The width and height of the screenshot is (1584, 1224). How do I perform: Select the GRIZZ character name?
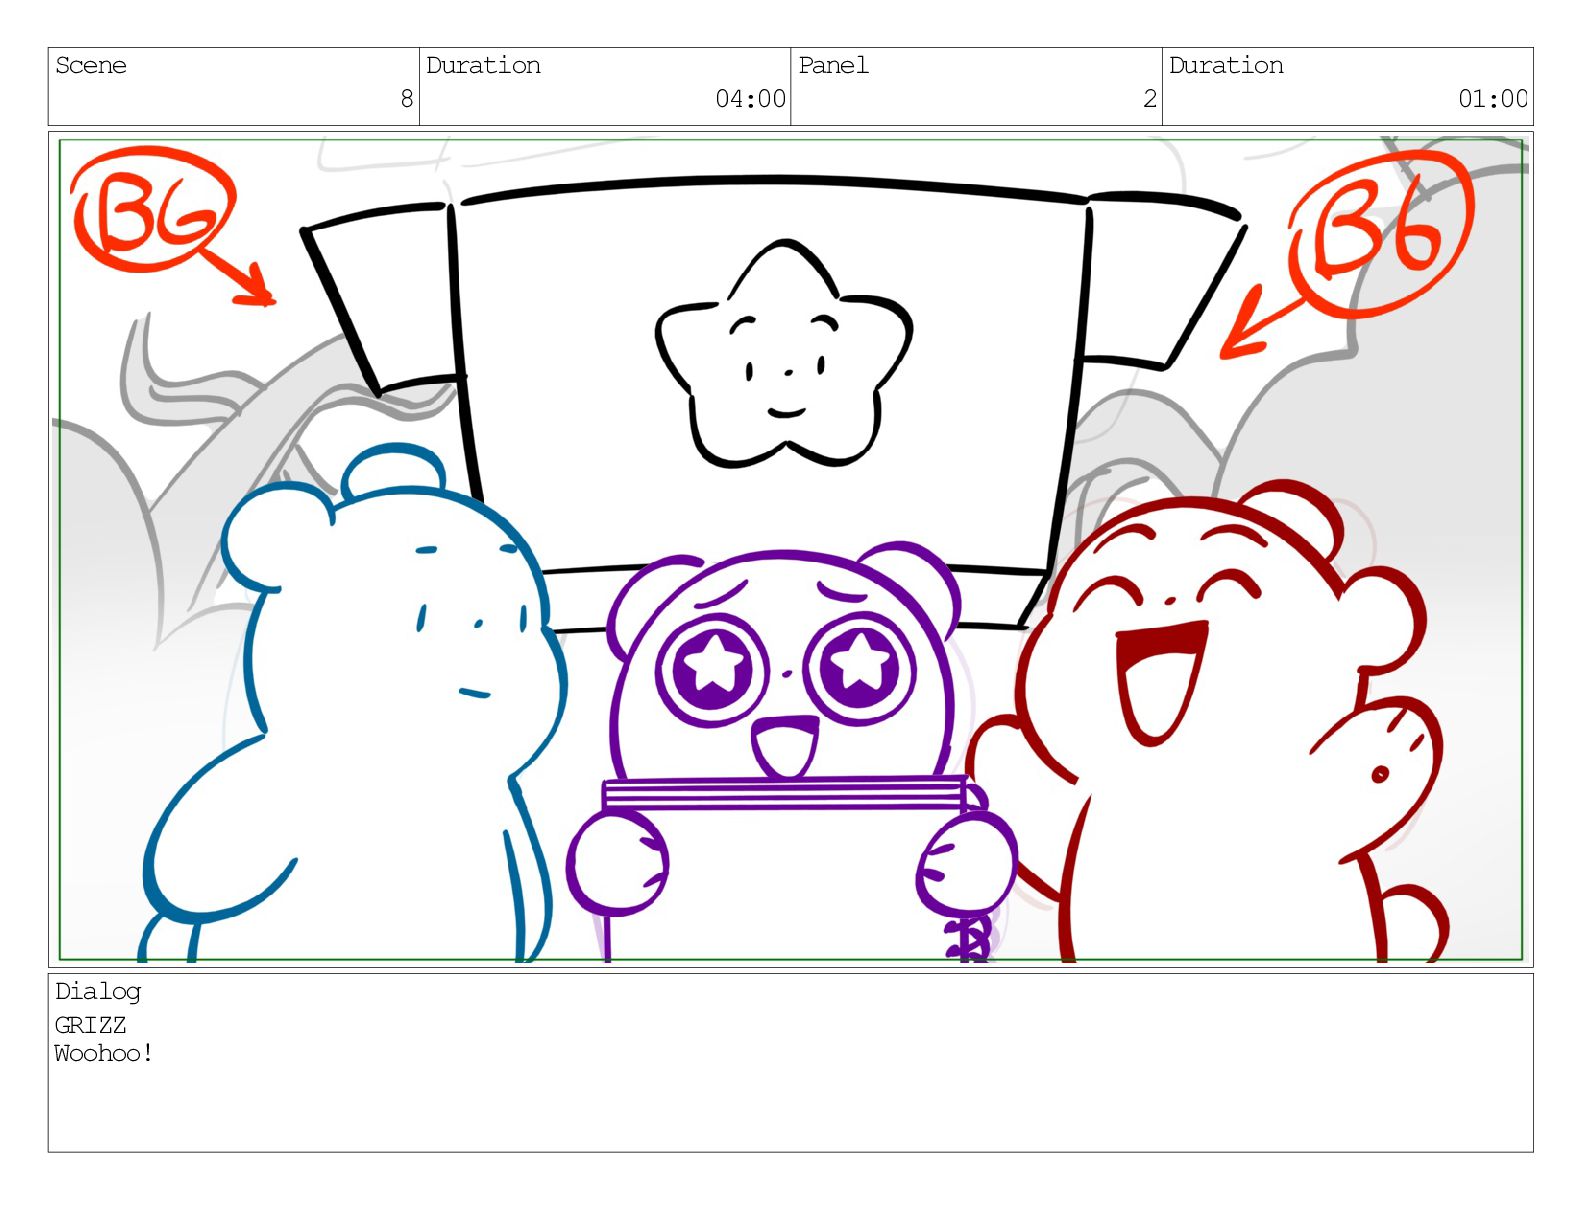[x=90, y=1025]
